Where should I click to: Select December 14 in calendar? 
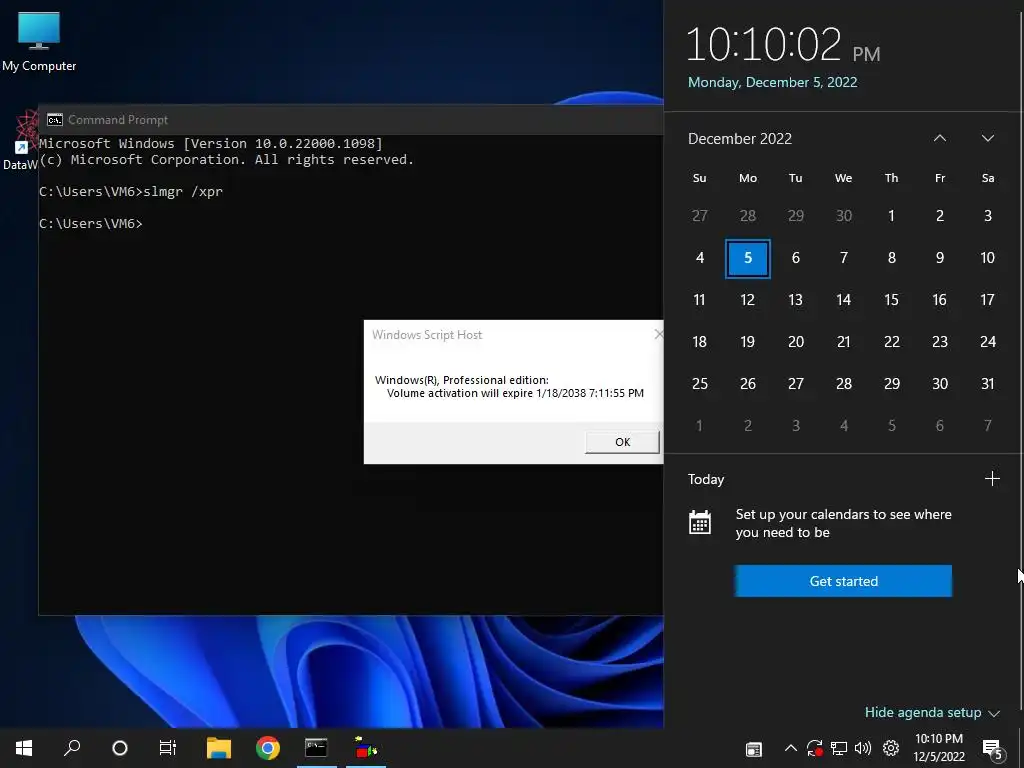tap(844, 300)
